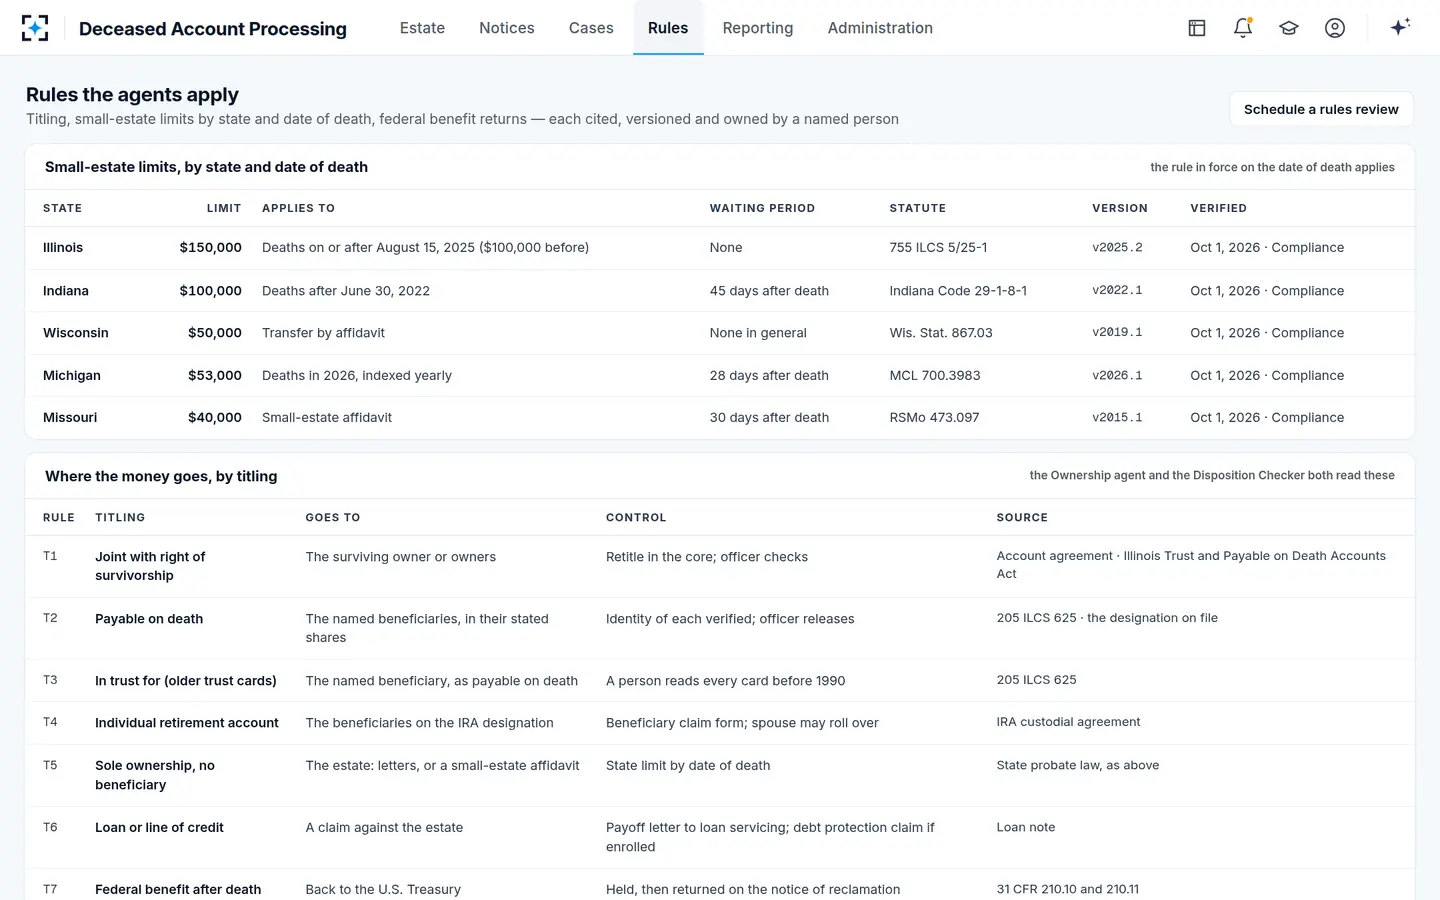Click the app logo icon

pos(35,28)
